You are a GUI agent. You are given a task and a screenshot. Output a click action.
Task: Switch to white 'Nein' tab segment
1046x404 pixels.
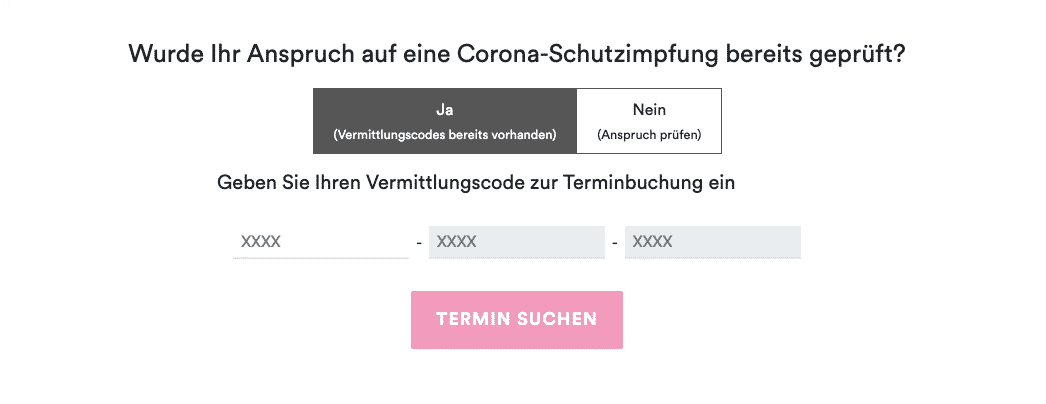[649, 121]
